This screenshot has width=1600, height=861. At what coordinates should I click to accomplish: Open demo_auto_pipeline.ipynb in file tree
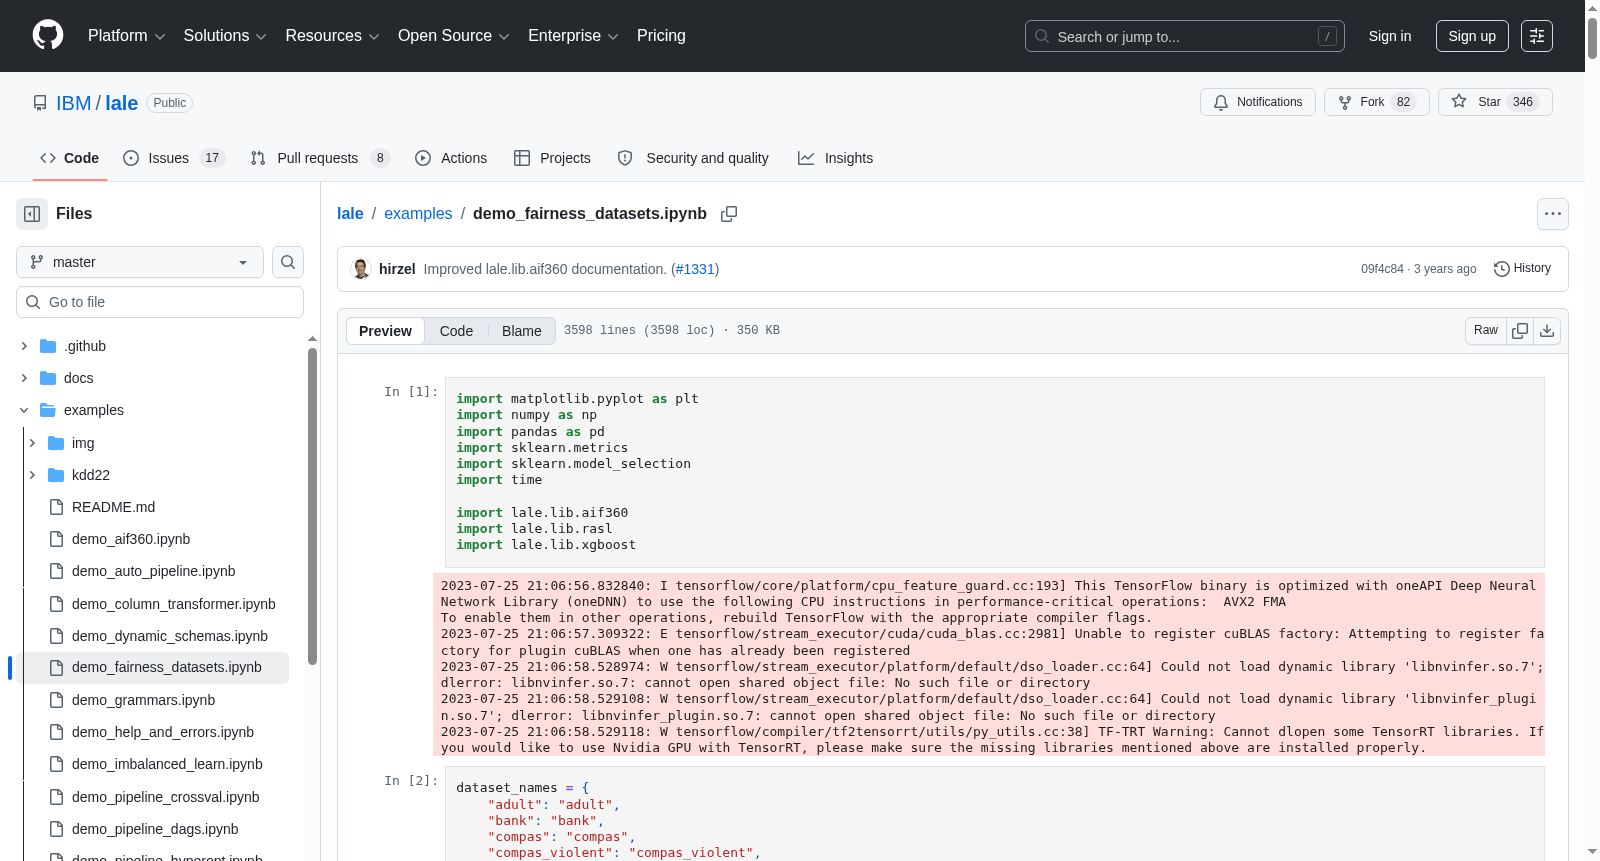point(154,571)
